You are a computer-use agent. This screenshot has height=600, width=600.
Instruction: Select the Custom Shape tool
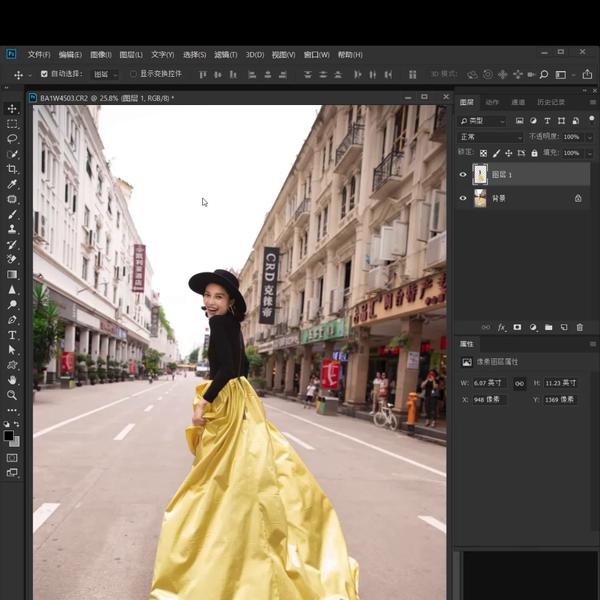click(x=12, y=365)
